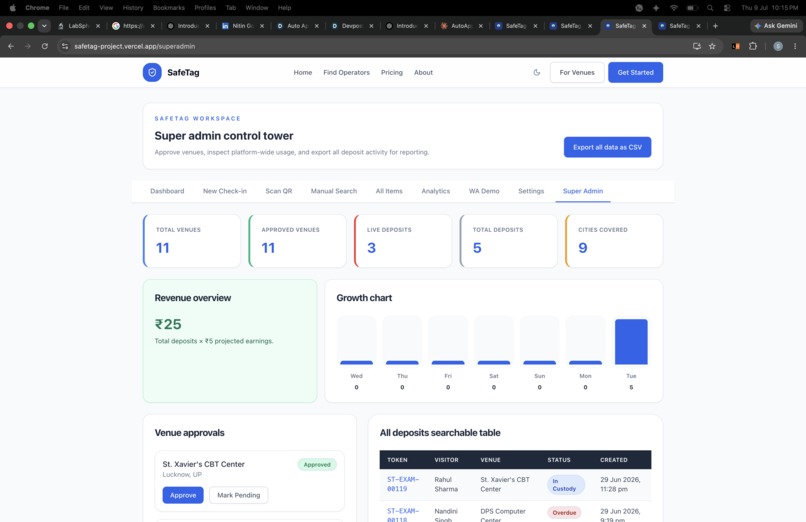Screen dimensions: 806x522
Task: Open the Manual Search tab
Action: pyautogui.click(x=334, y=191)
